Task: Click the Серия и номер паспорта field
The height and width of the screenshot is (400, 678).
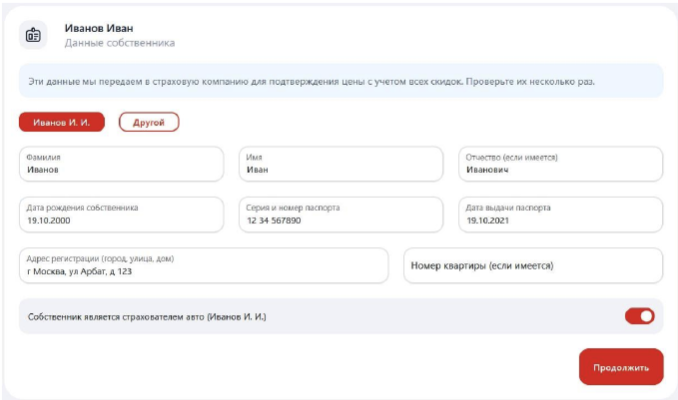Action: (341, 214)
